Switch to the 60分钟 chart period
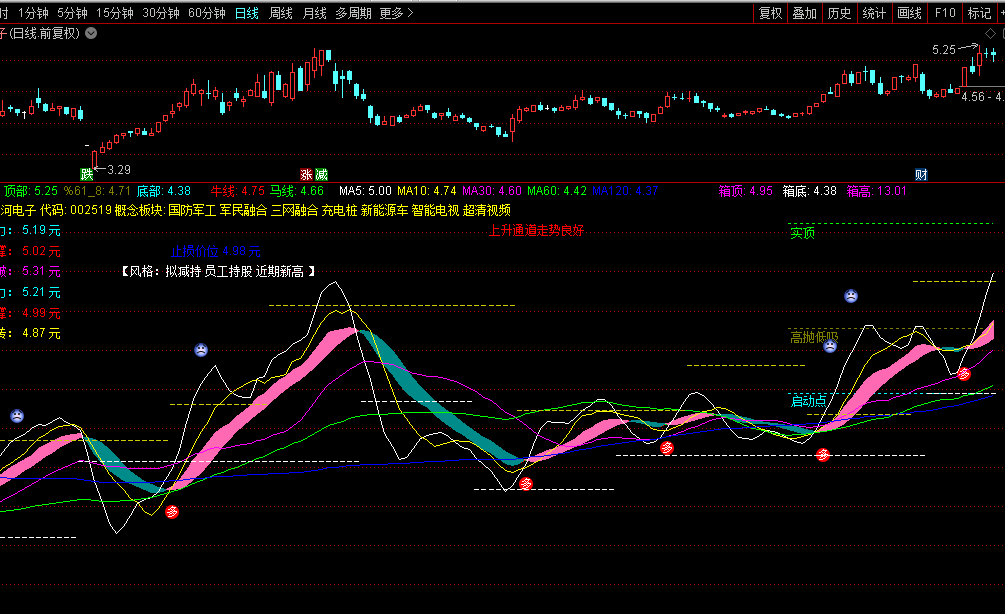The width and height of the screenshot is (1005, 614). click(x=207, y=13)
